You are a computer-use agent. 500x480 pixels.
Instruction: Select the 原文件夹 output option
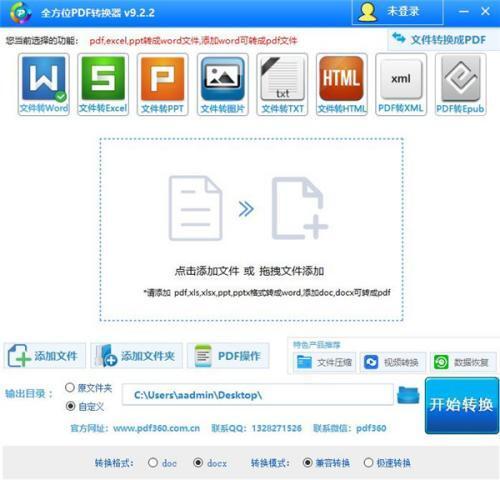89,388
